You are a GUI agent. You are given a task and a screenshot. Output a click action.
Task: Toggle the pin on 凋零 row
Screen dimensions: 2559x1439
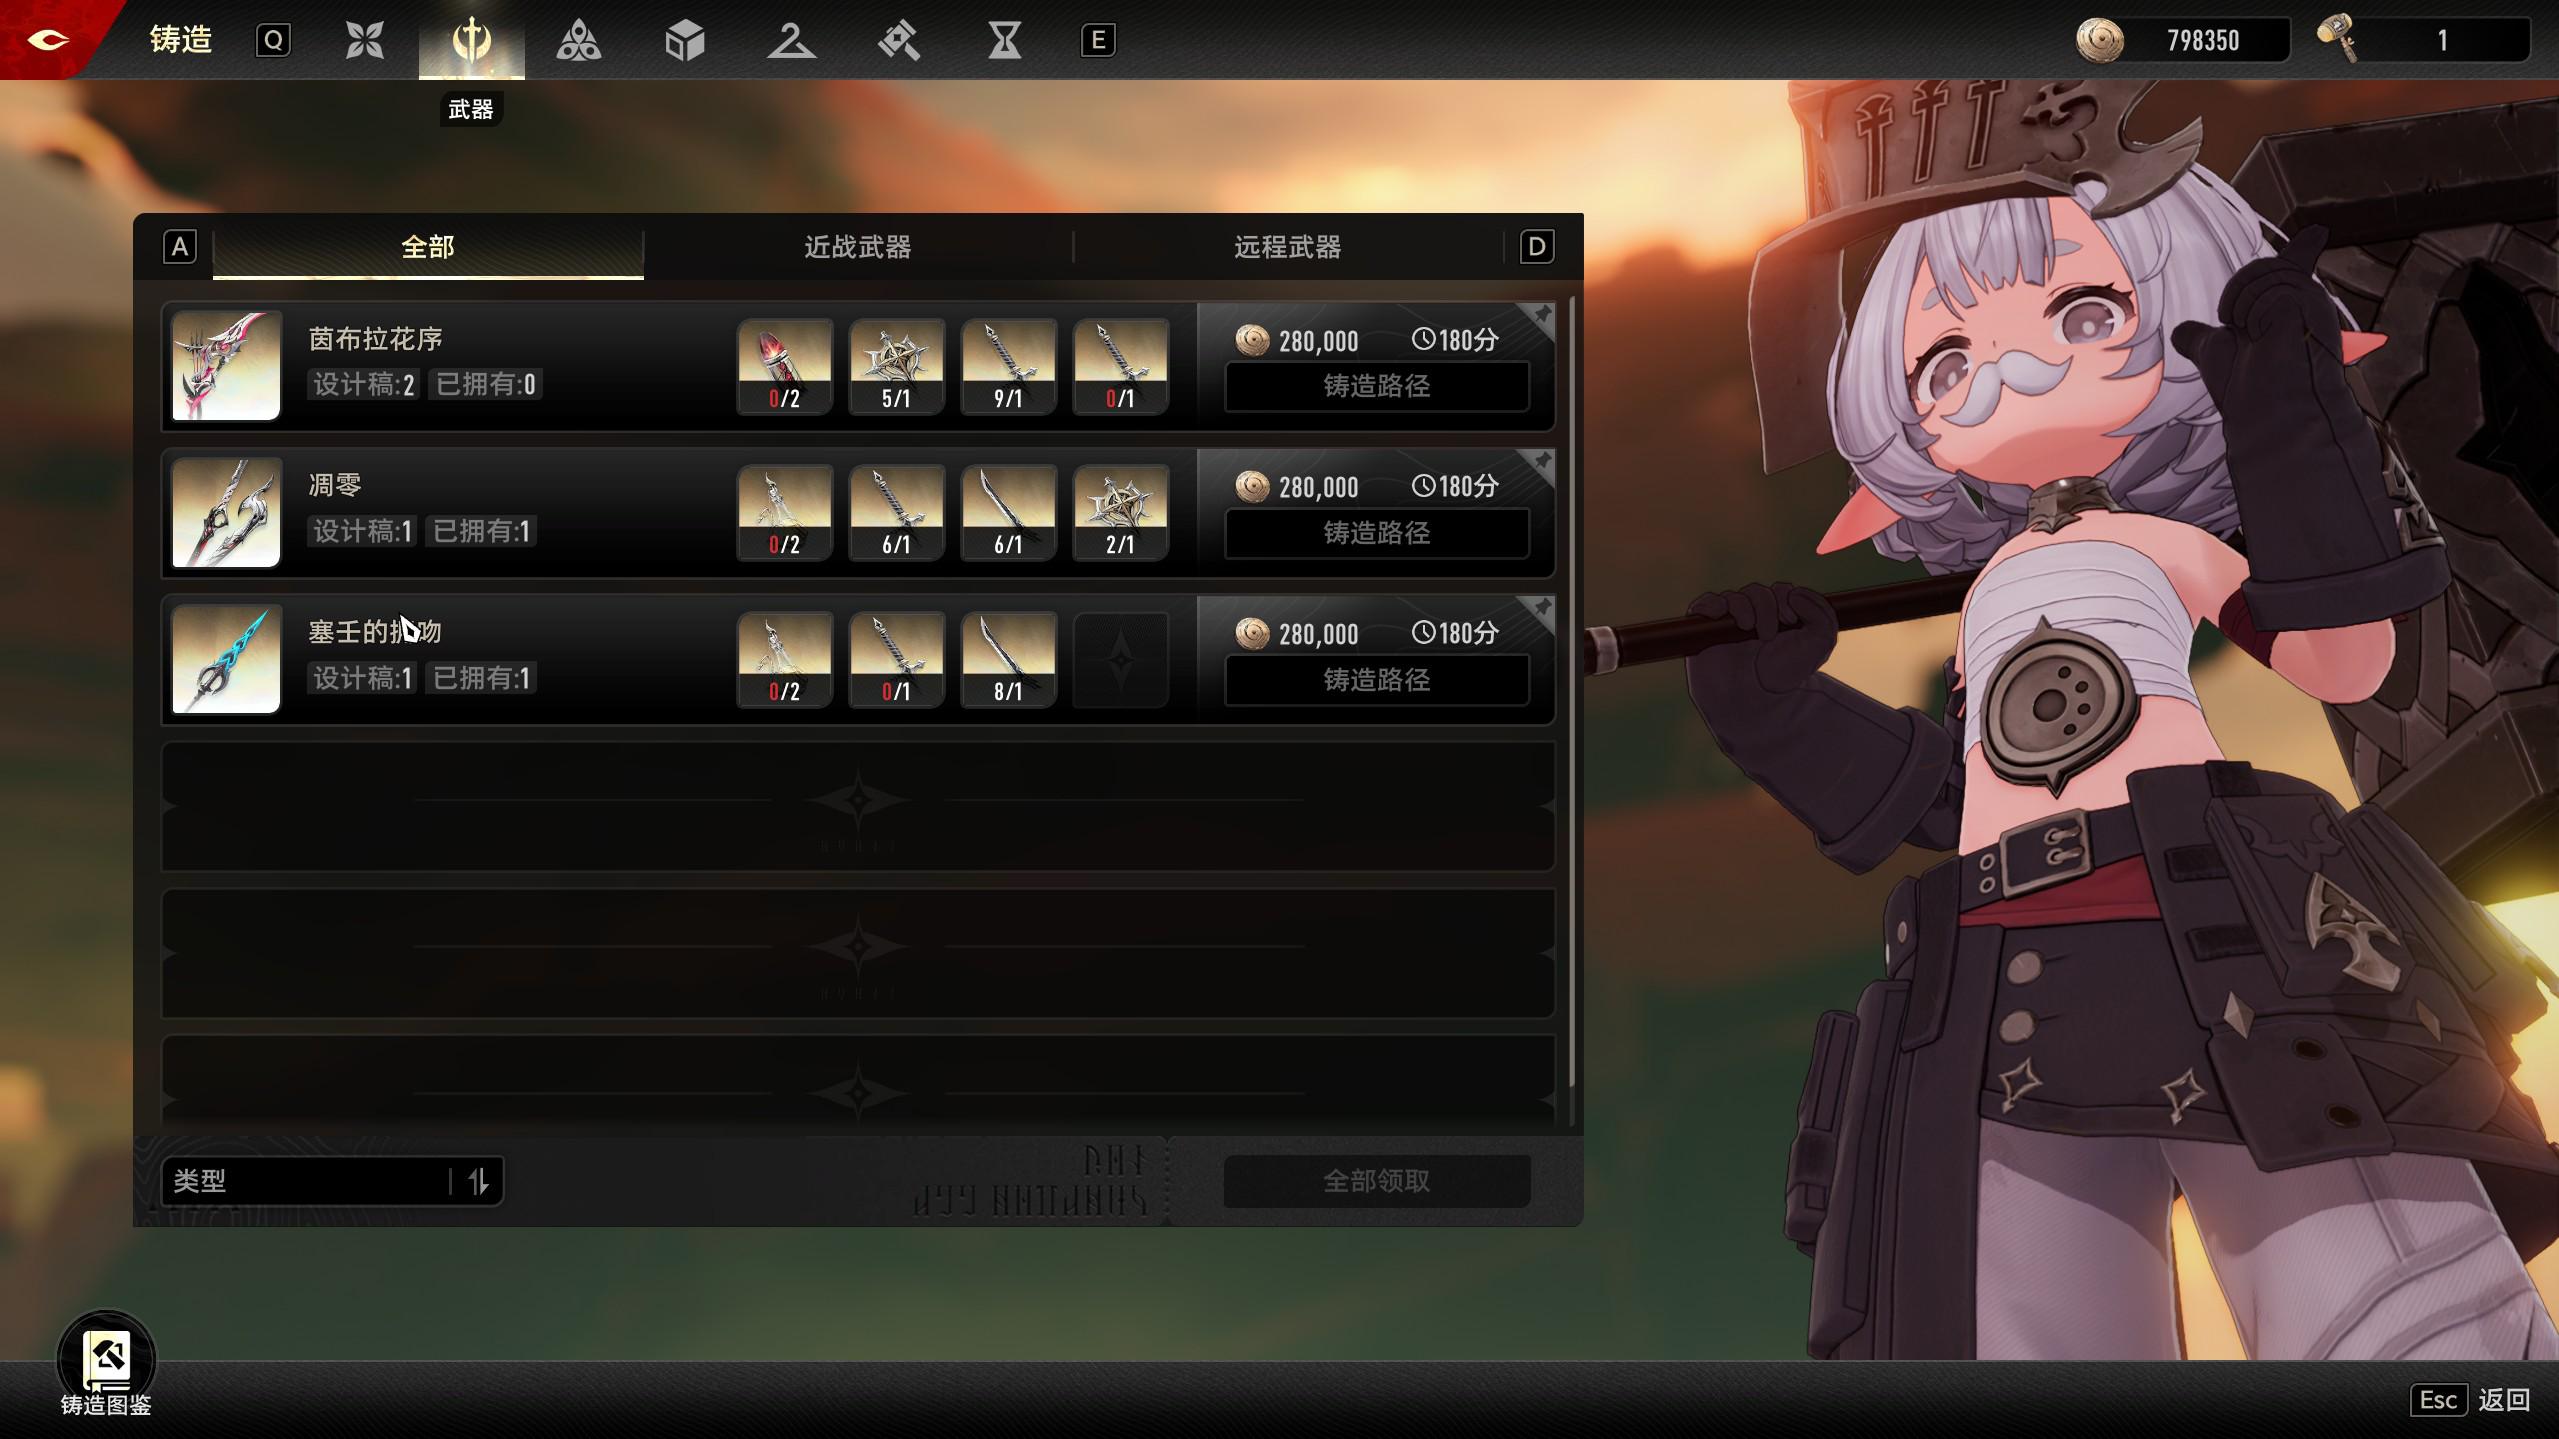coord(1542,462)
